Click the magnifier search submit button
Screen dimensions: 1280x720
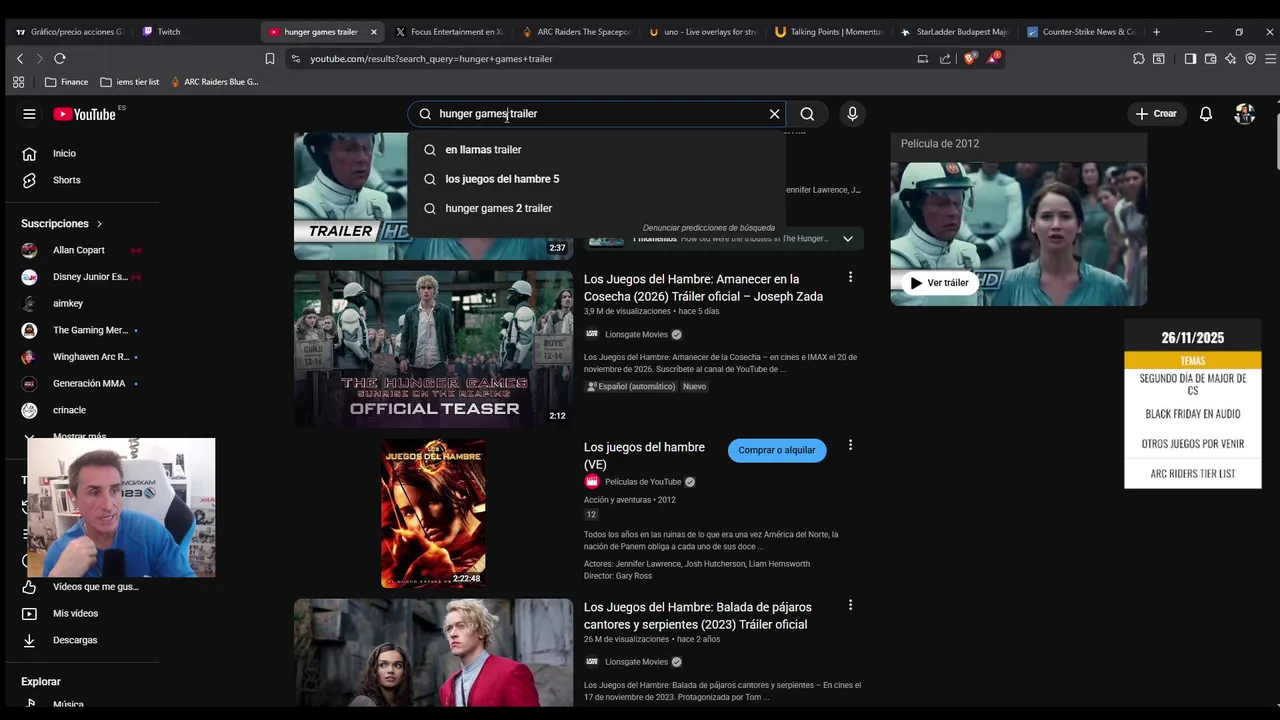807,114
